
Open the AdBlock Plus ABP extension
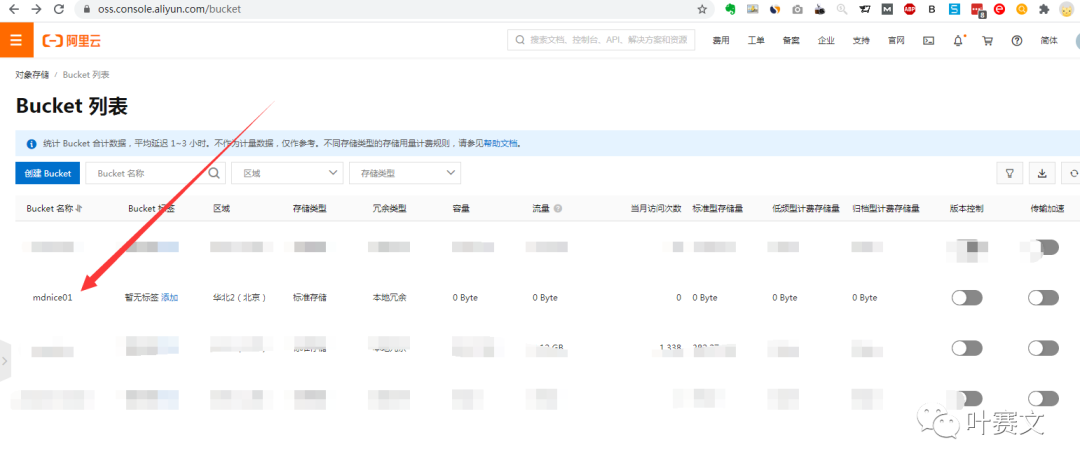(x=909, y=10)
